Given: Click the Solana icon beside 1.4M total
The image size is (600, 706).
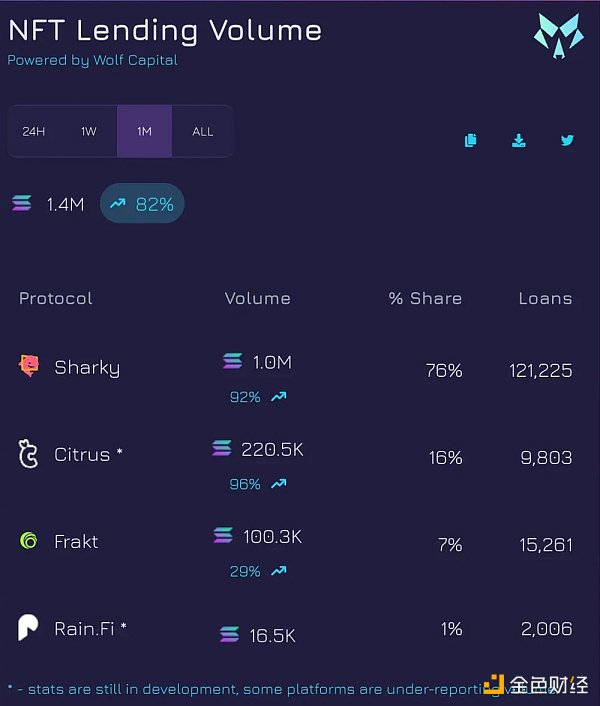Looking at the screenshot, I should (x=22, y=204).
